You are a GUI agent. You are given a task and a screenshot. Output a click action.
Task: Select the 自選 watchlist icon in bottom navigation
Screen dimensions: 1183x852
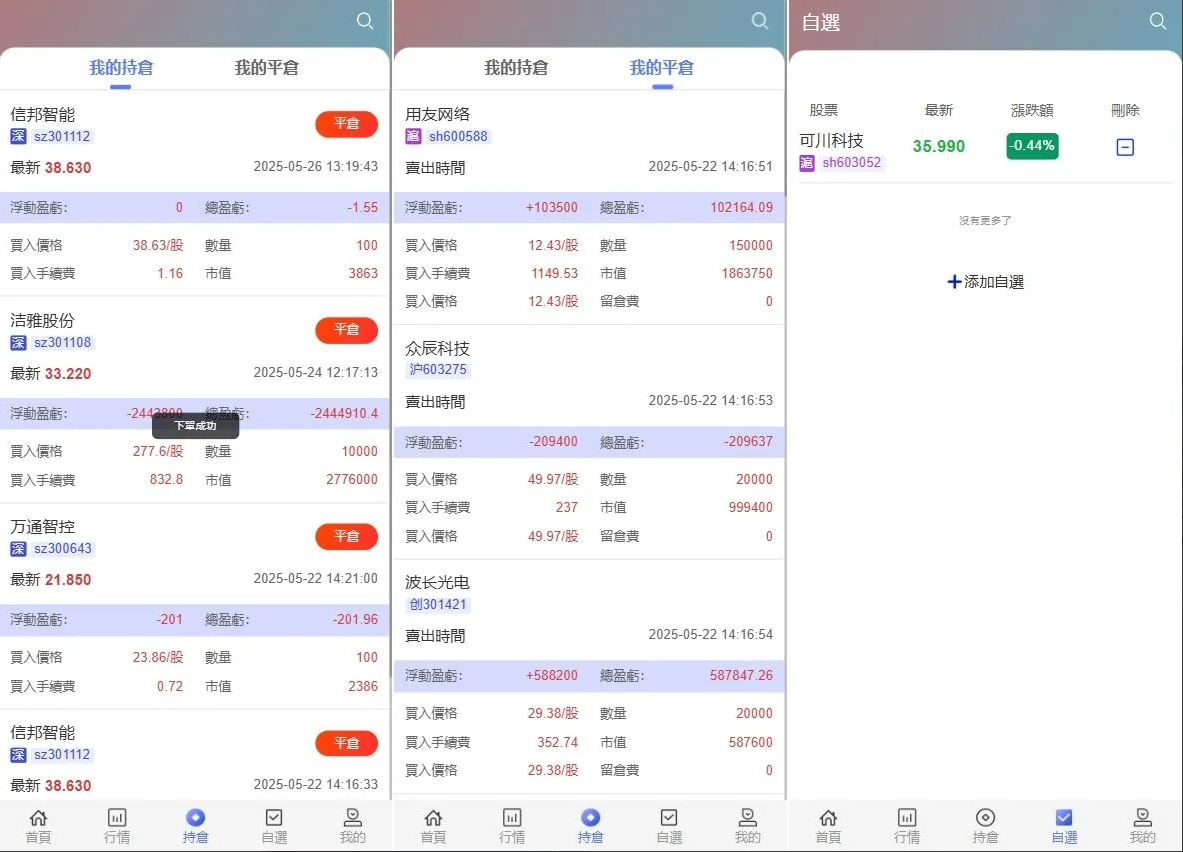(x=275, y=825)
